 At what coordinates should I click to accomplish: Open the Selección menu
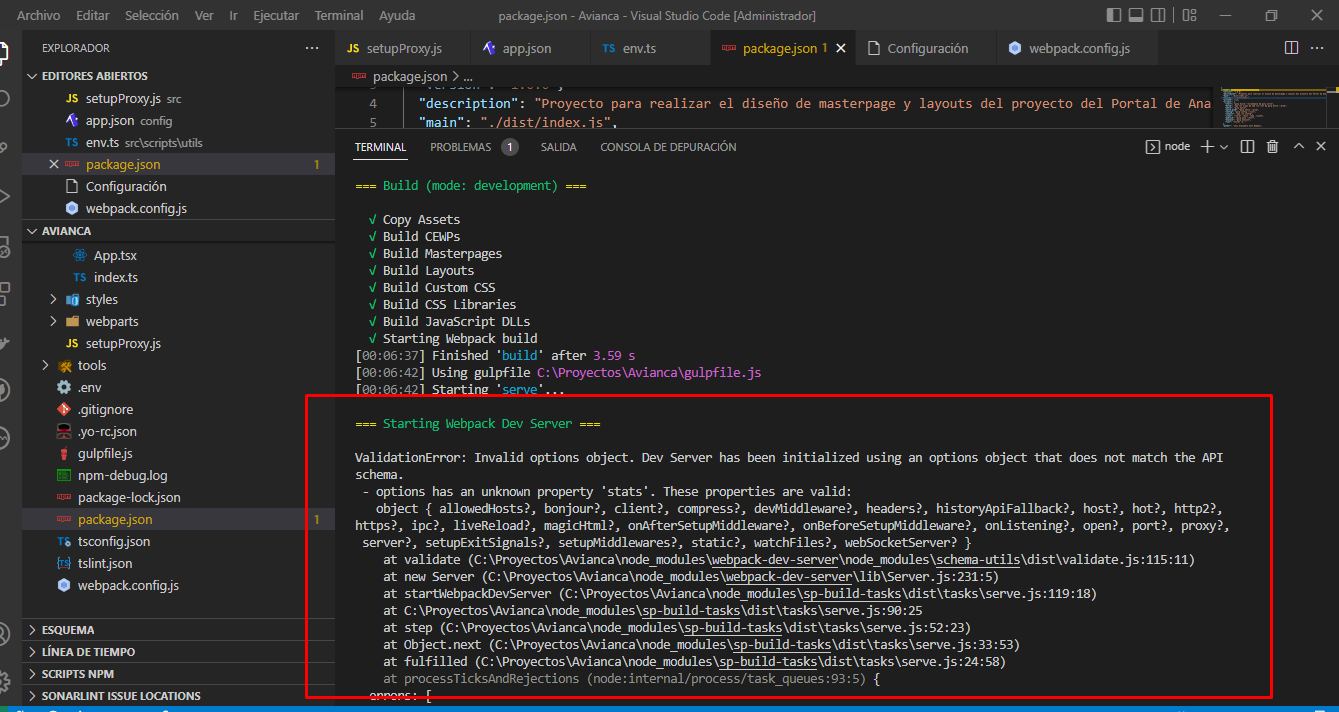152,16
